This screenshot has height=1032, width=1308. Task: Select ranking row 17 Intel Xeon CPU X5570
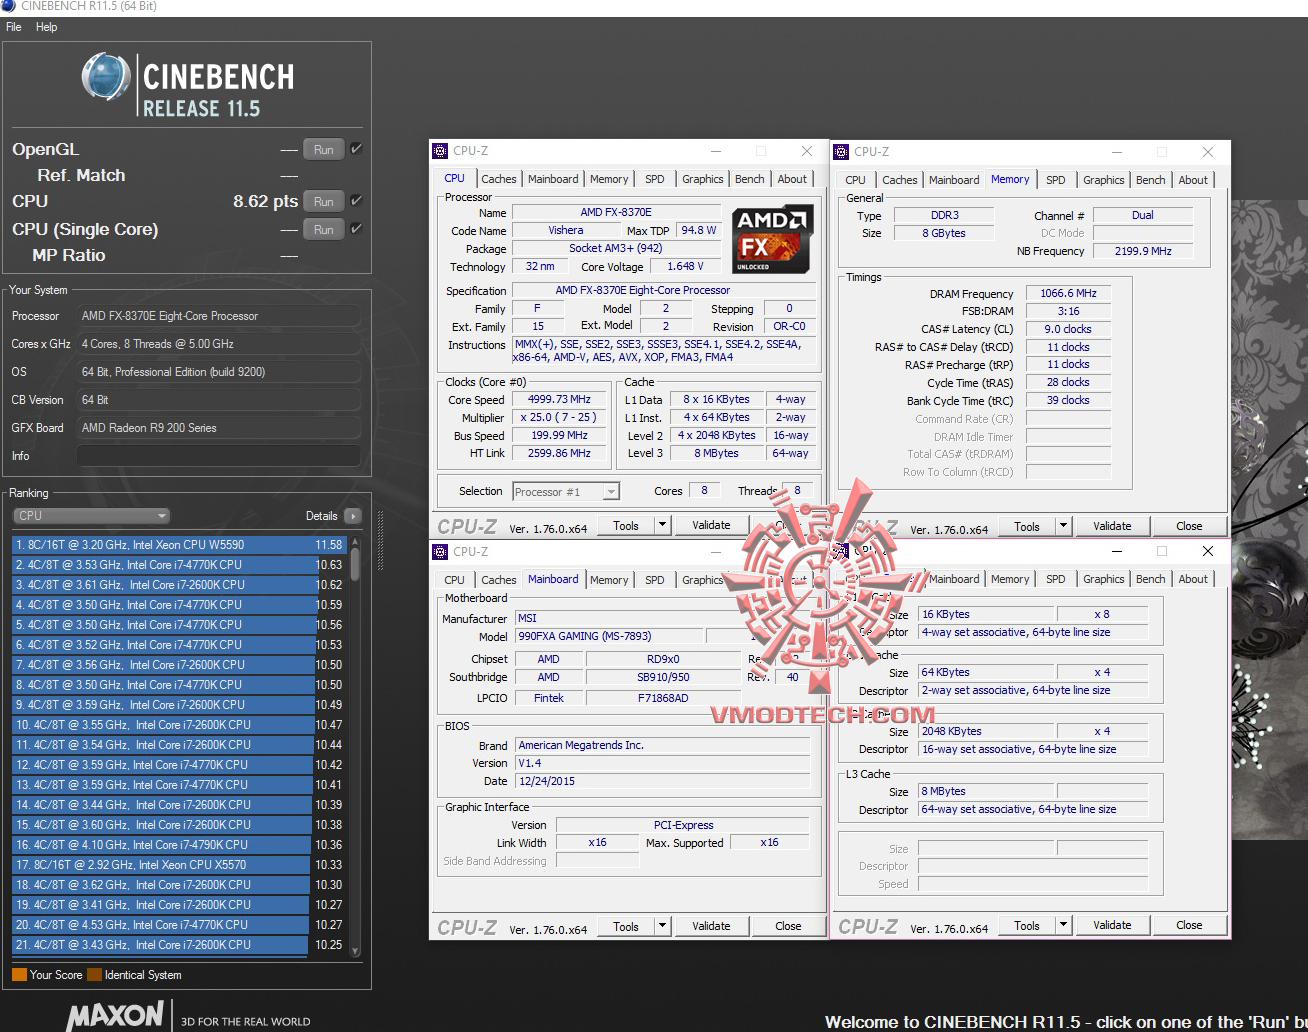(x=178, y=865)
